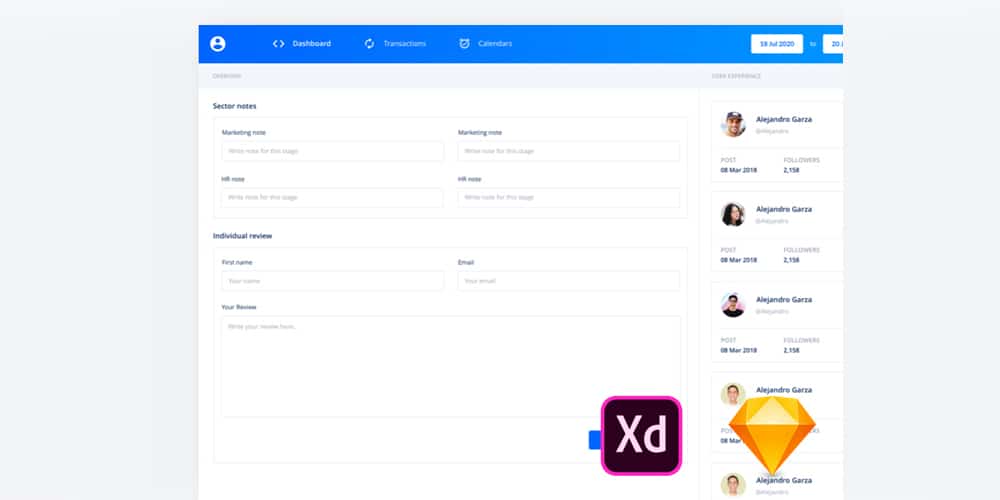Switch to the Transactions tab

tap(404, 44)
